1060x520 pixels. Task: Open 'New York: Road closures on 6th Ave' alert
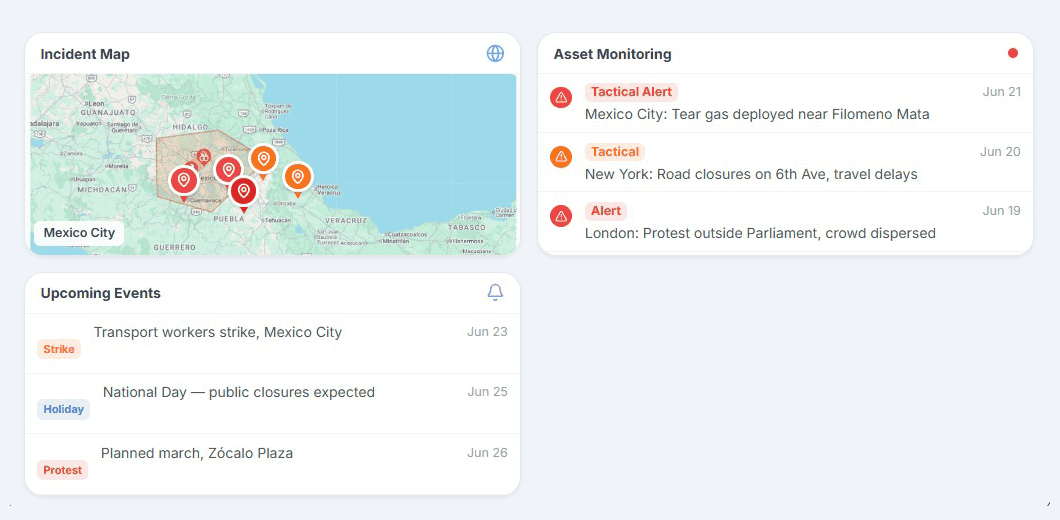pos(751,174)
